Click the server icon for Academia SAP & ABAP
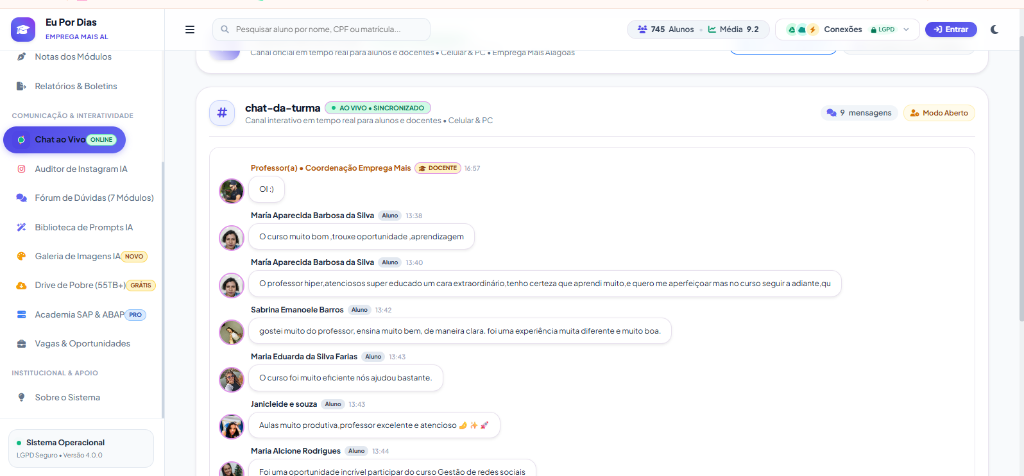 pos(22,315)
